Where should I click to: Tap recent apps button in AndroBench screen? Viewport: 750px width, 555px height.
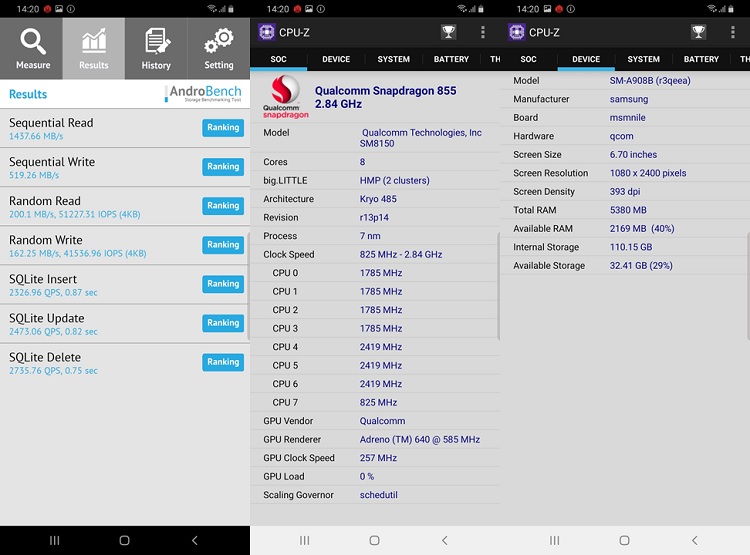(x=55, y=541)
